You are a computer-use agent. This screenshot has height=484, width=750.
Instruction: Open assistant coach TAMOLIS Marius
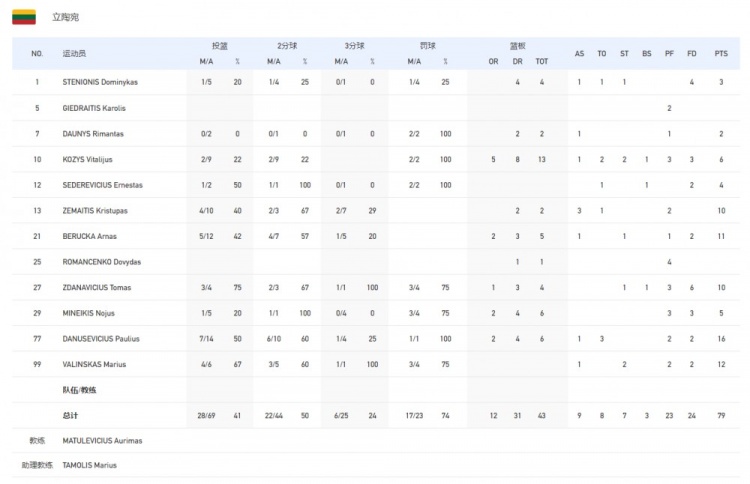pyautogui.click(x=90, y=466)
